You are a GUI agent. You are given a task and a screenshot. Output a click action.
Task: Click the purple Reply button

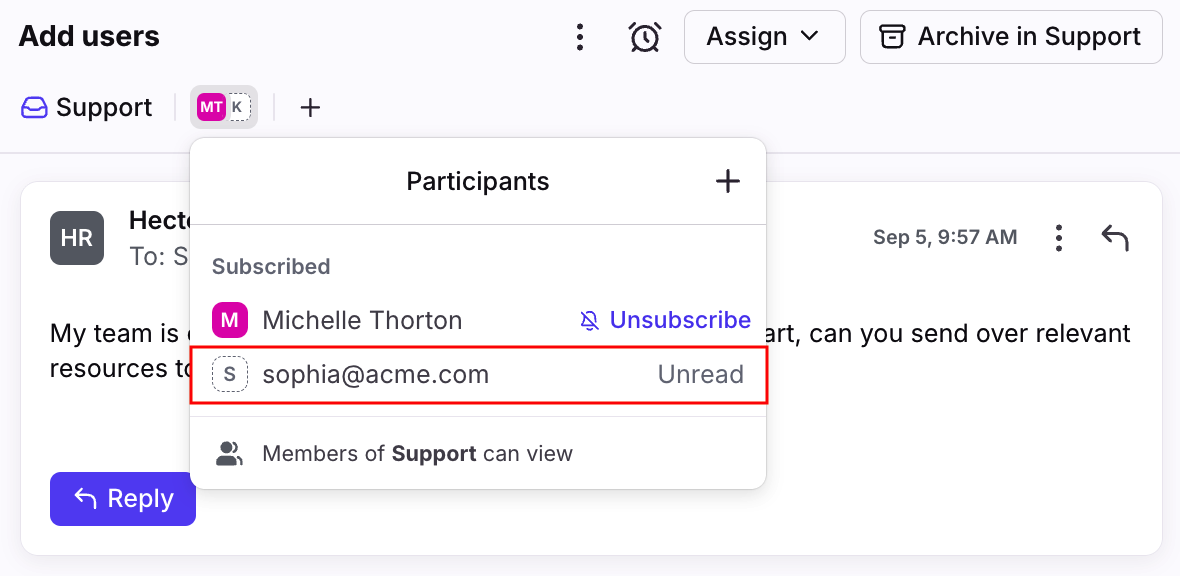123,498
